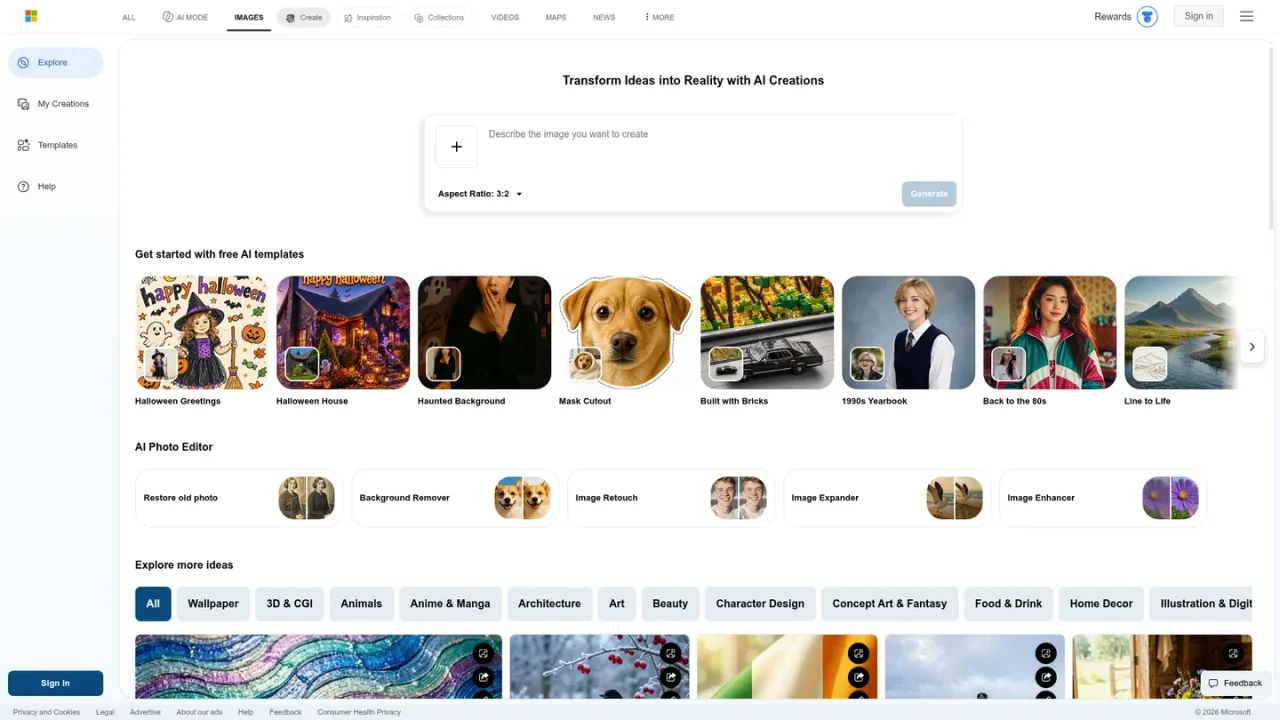Click visual search icon on snowy sky image

click(1045, 654)
